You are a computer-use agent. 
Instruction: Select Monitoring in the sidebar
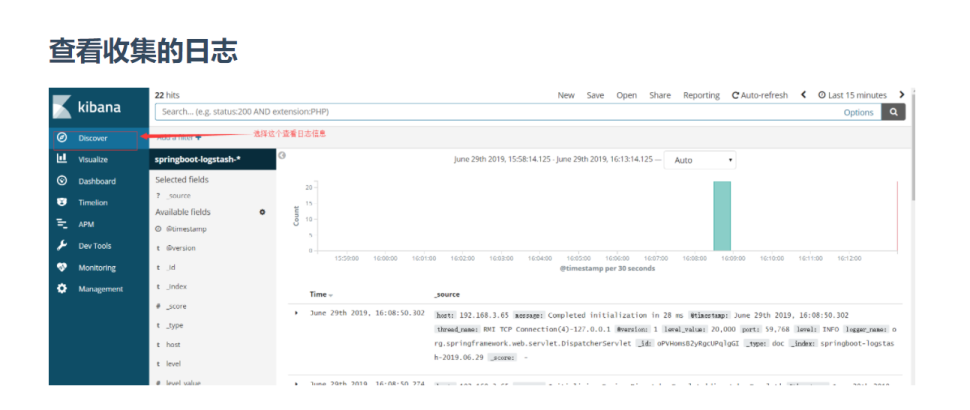[97, 268]
